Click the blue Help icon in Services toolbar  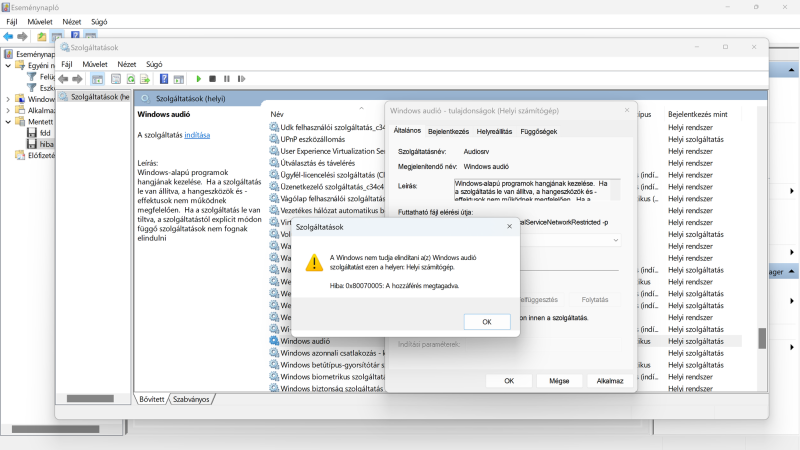(164, 79)
